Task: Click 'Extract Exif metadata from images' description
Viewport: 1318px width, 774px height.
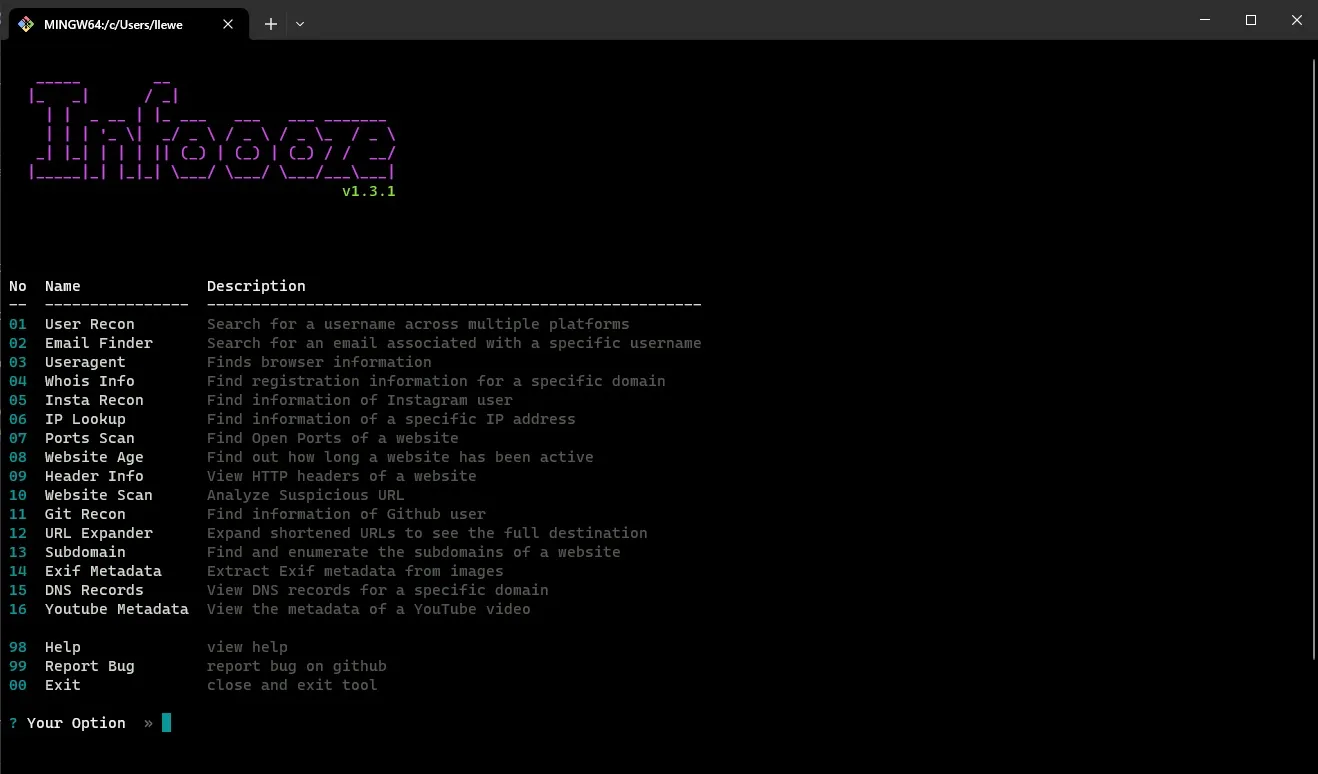Action: pos(355,571)
